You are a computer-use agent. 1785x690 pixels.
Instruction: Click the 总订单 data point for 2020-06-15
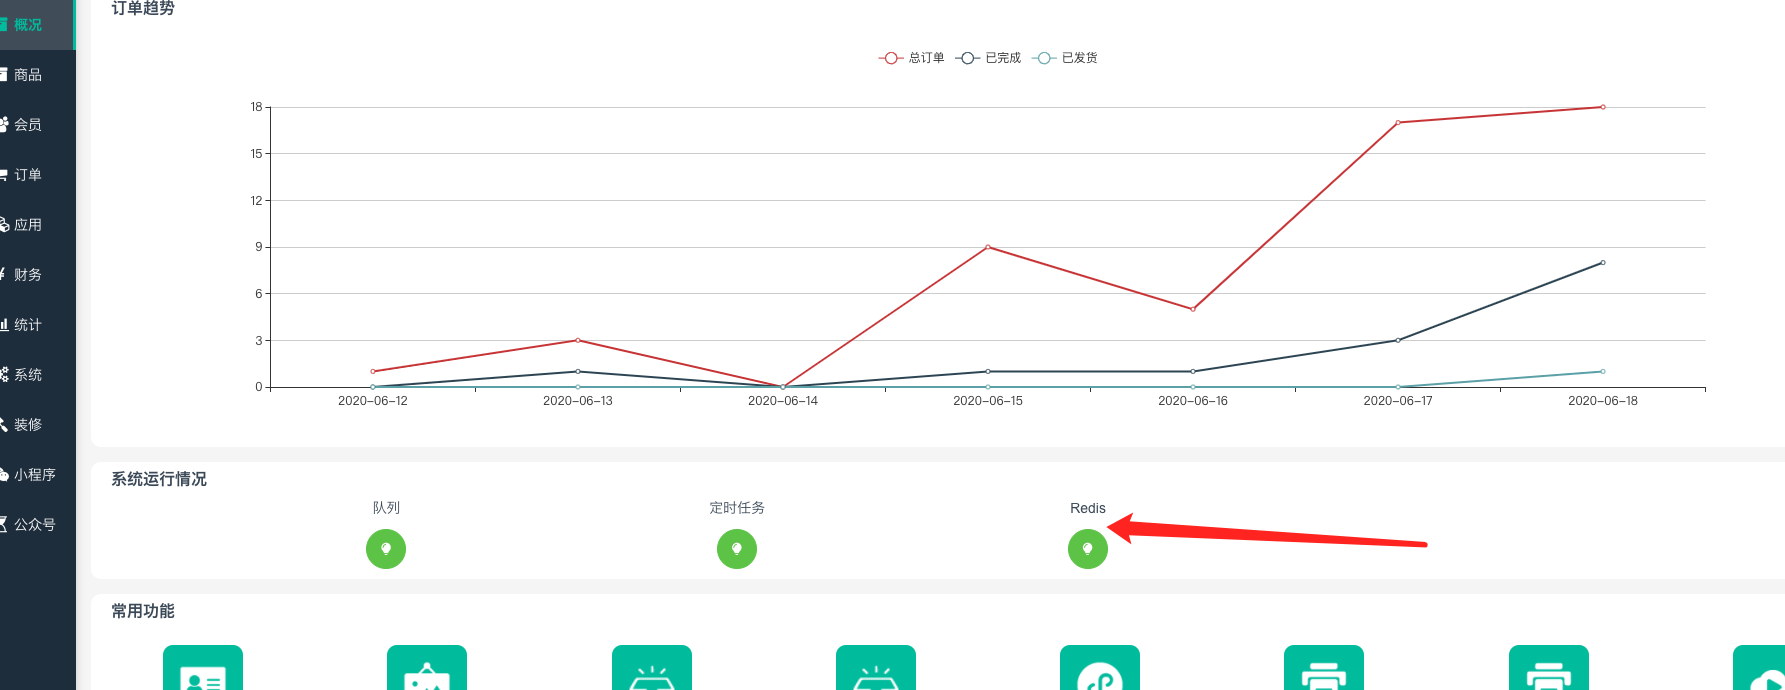pyautogui.click(x=988, y=247)
